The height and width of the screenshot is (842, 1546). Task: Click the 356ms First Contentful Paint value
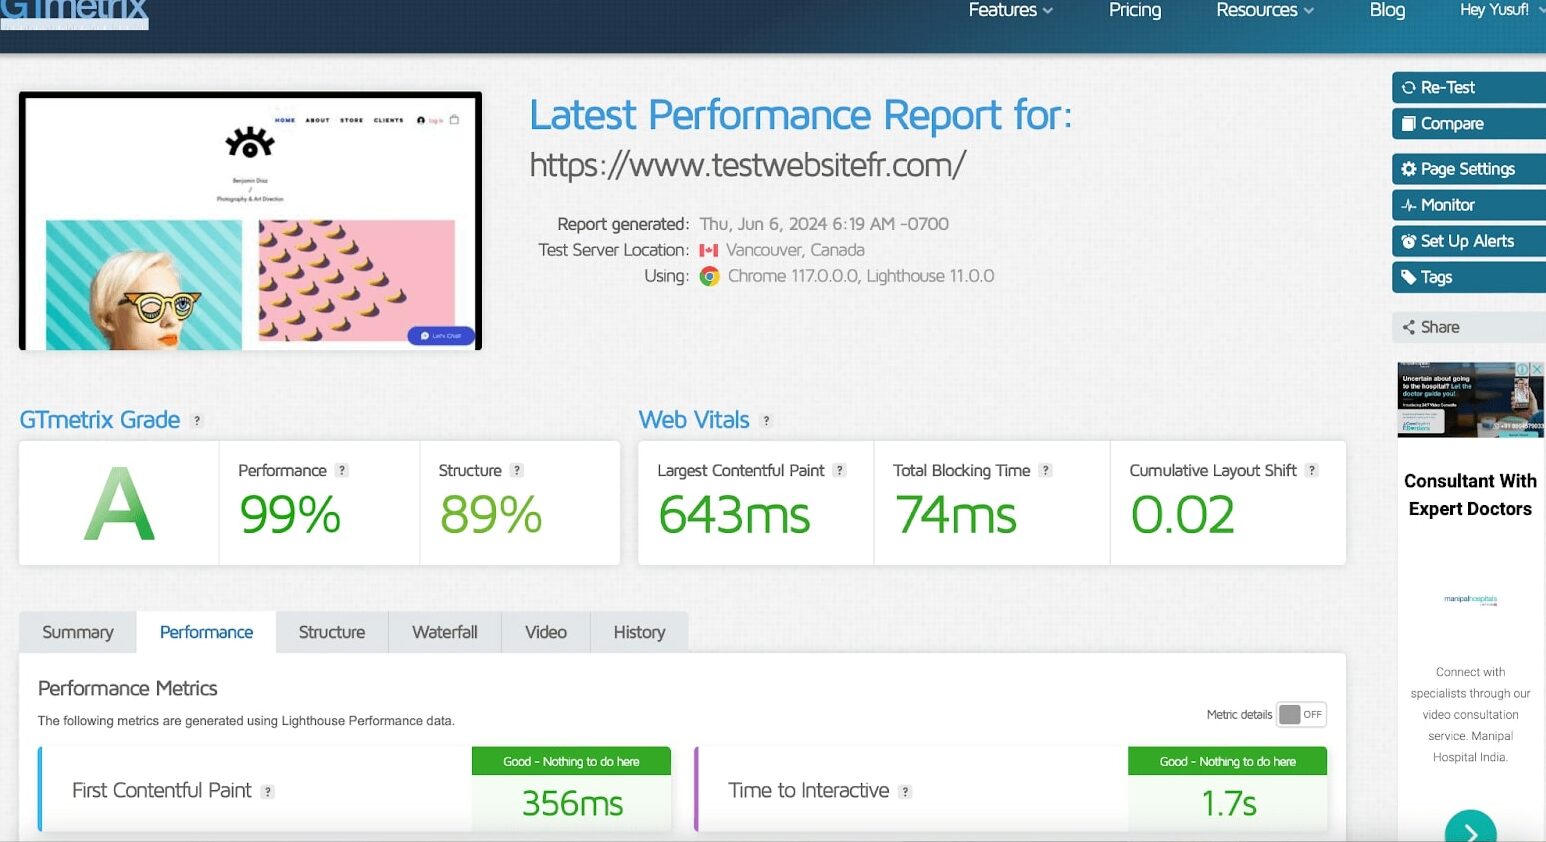tap(572, 804)
